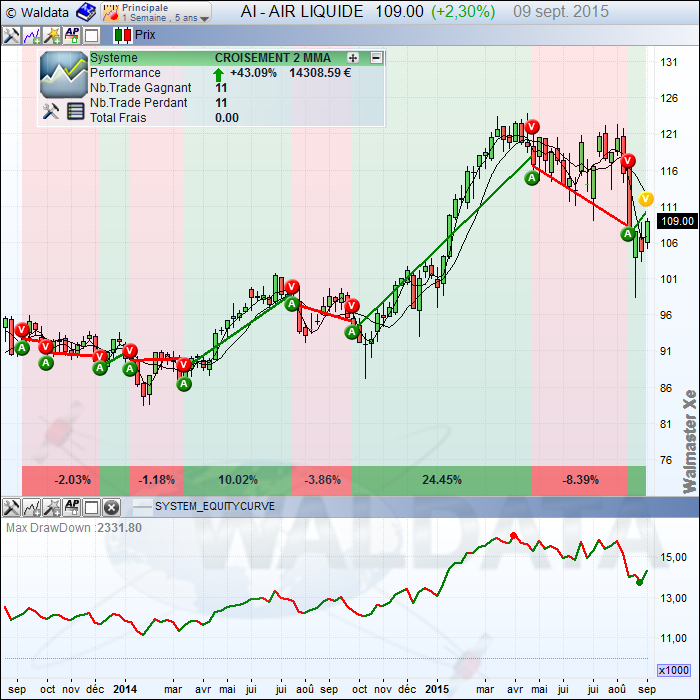
Task: Click the x1000 scale multiplier label
Action: click(674, 671)
